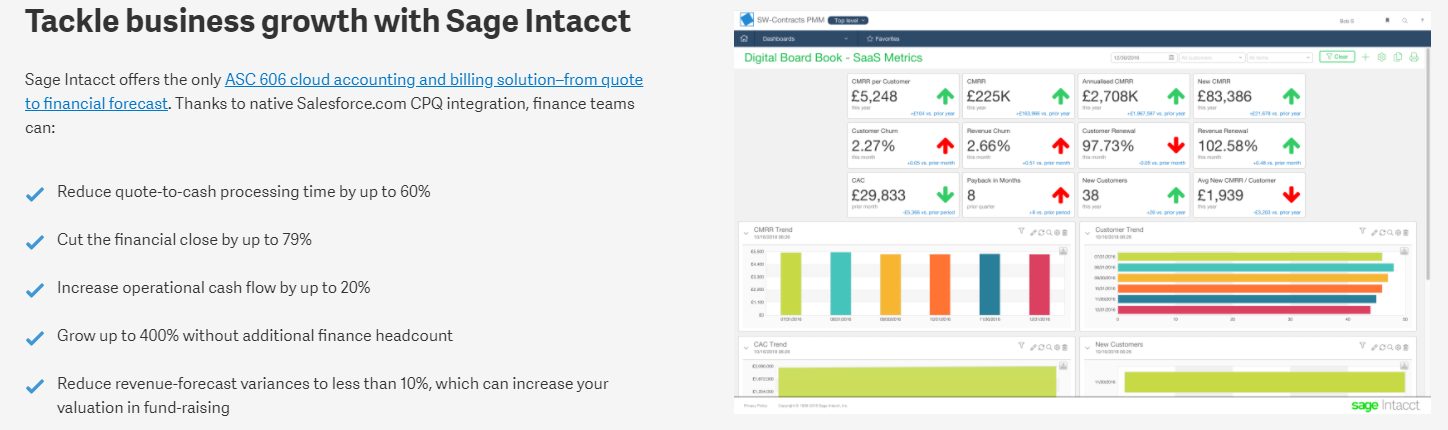Click the Clear filter button
This screenshot has width=1448, height=430.
click(1336, 57)
